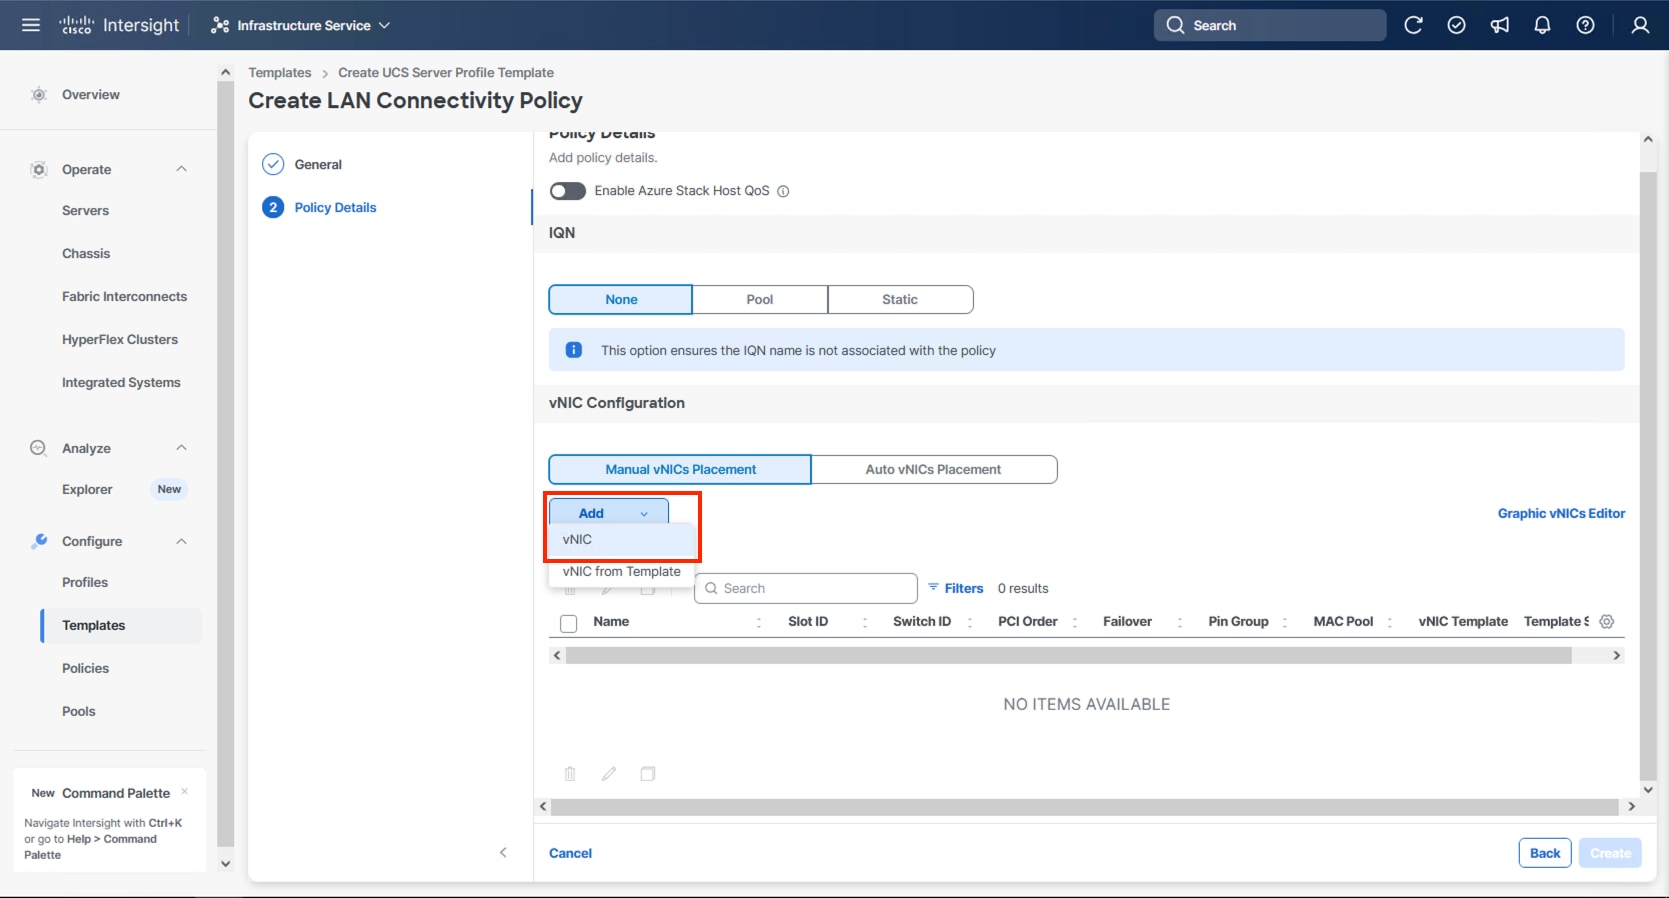Open Pools in sidebar

pos(79,711)
